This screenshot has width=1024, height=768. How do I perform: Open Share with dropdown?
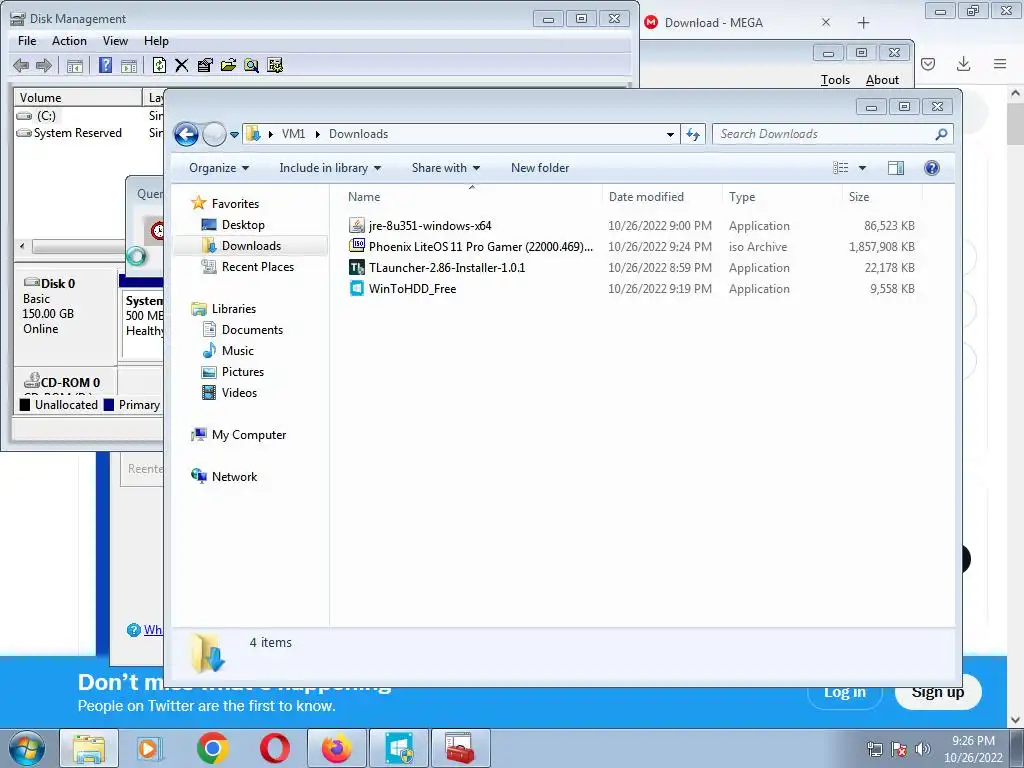[446, 168]
